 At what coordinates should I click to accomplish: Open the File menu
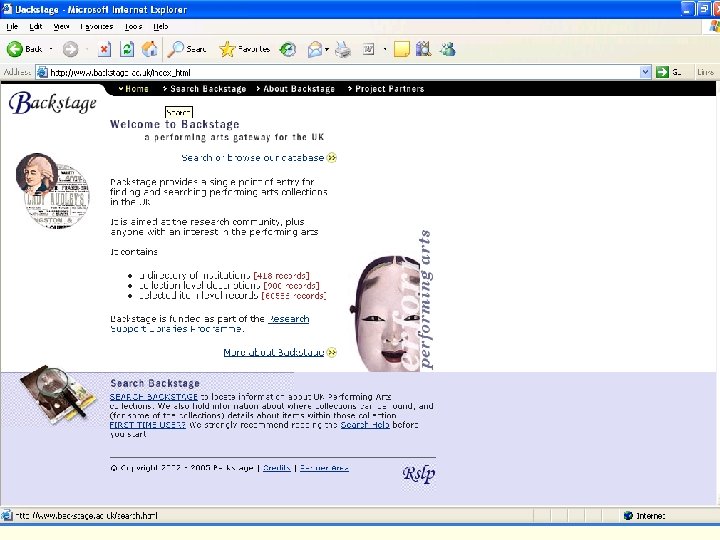(x=12, y=27)
